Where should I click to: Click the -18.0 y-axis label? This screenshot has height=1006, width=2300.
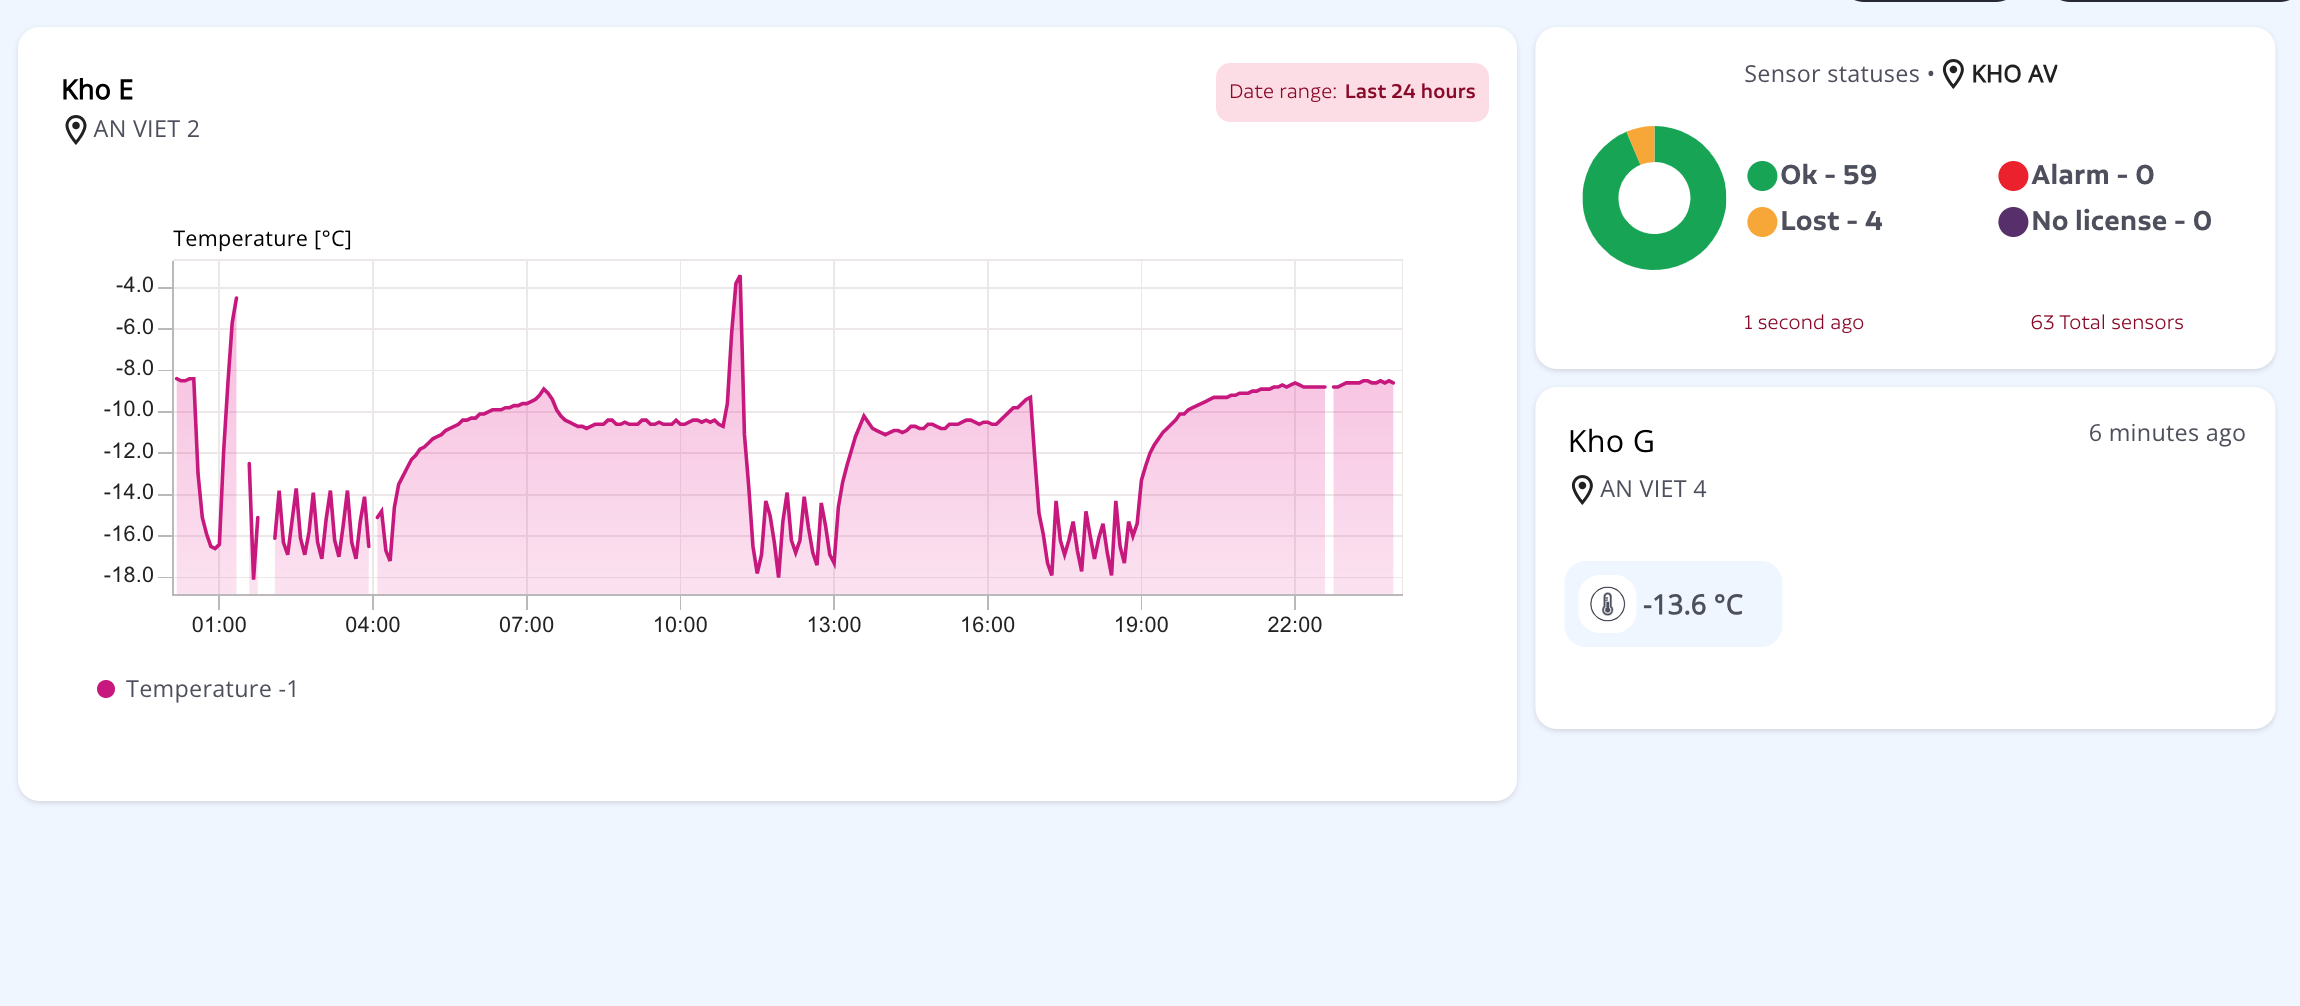(129, 575)
